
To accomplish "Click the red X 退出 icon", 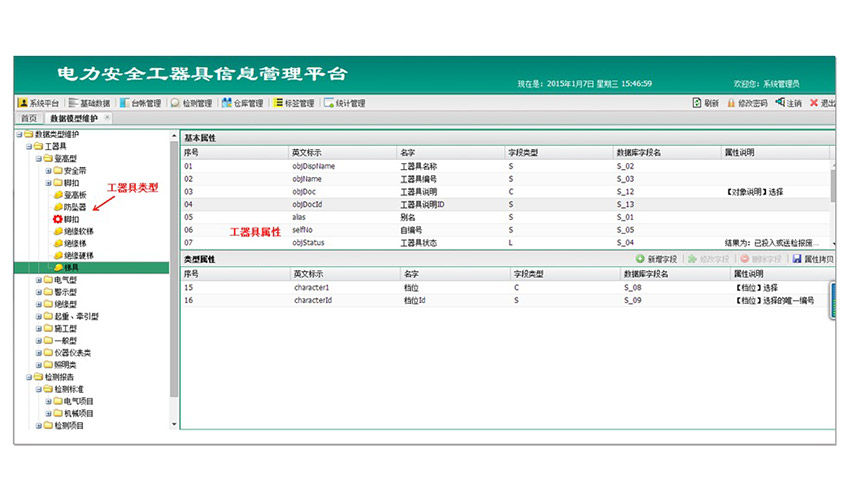I will pyautogui.click(x=814, y=103).
